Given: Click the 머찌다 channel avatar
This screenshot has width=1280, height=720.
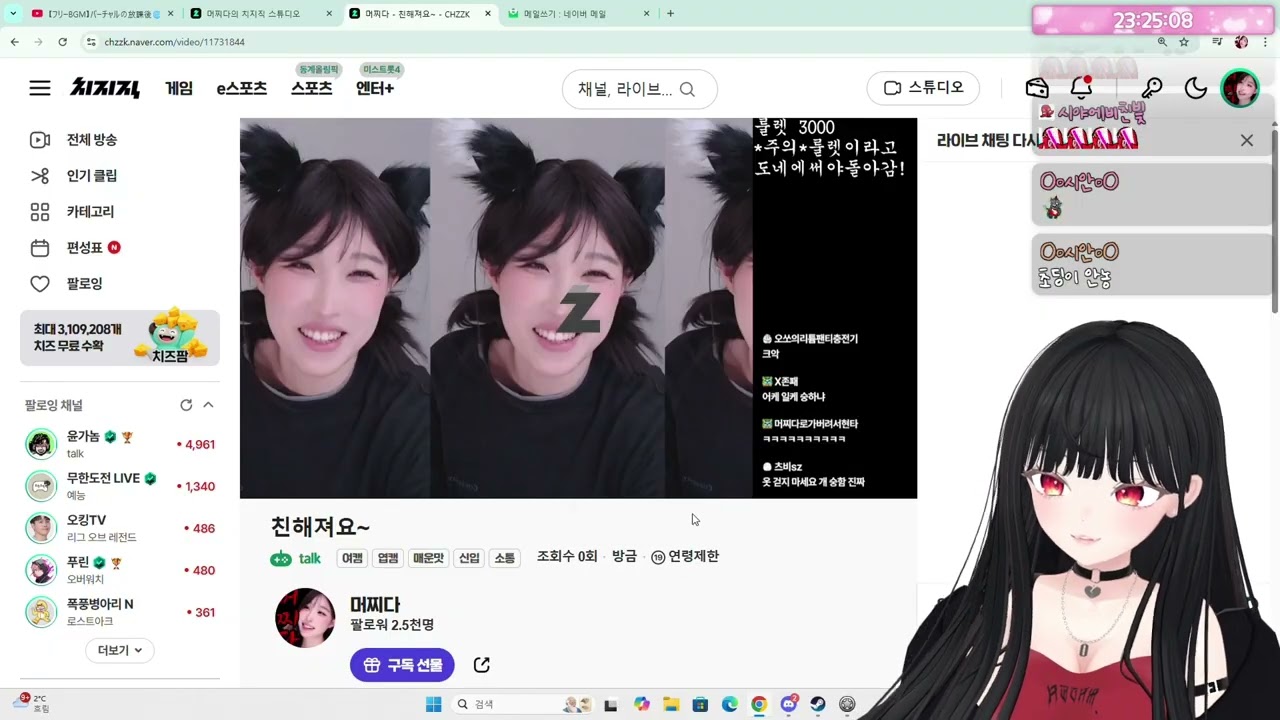Looking at the screenshot, I should click(305, 618).
